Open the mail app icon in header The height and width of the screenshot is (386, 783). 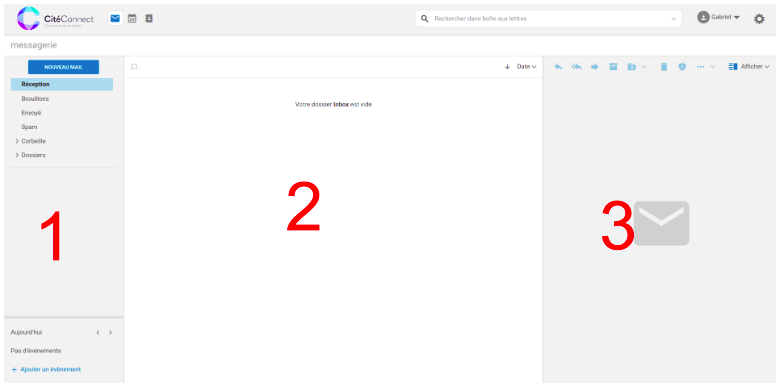tap(115, 18)
